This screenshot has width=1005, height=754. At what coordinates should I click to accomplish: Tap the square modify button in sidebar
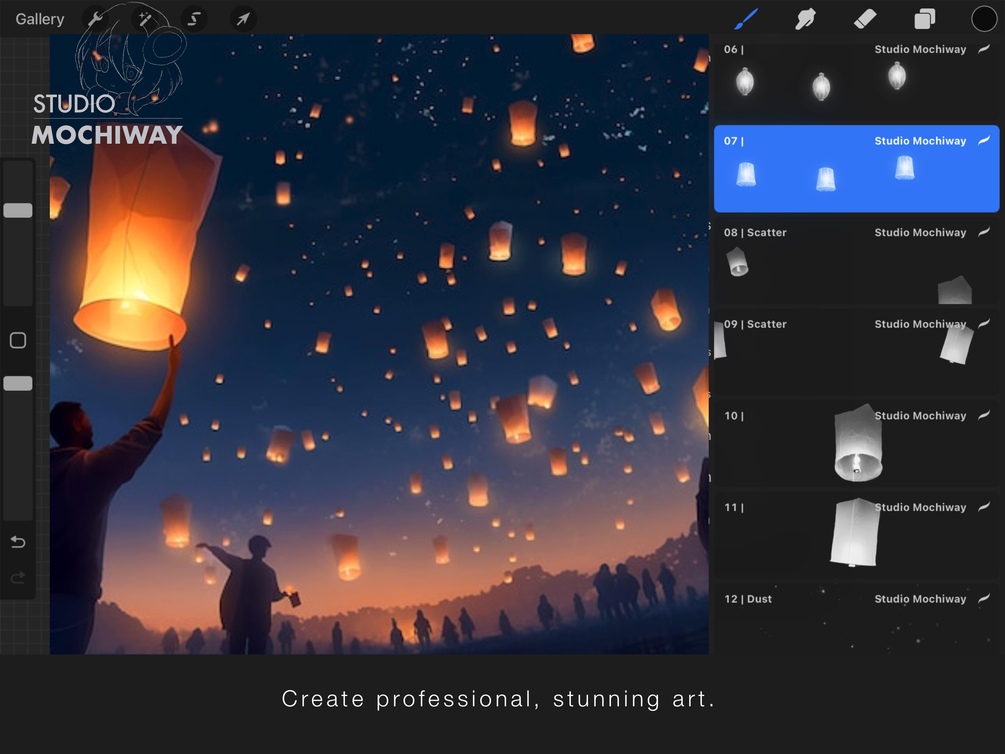pyautogui.click(x=18, y=340)
